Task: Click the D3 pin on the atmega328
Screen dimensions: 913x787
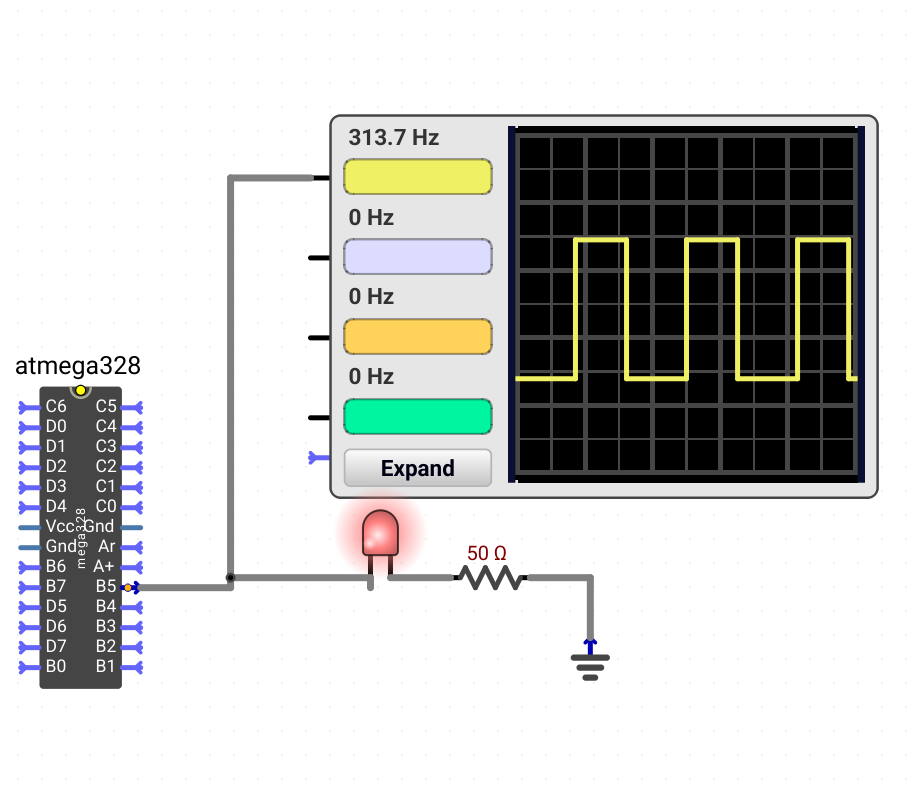Action: click(x=29, y=487)
